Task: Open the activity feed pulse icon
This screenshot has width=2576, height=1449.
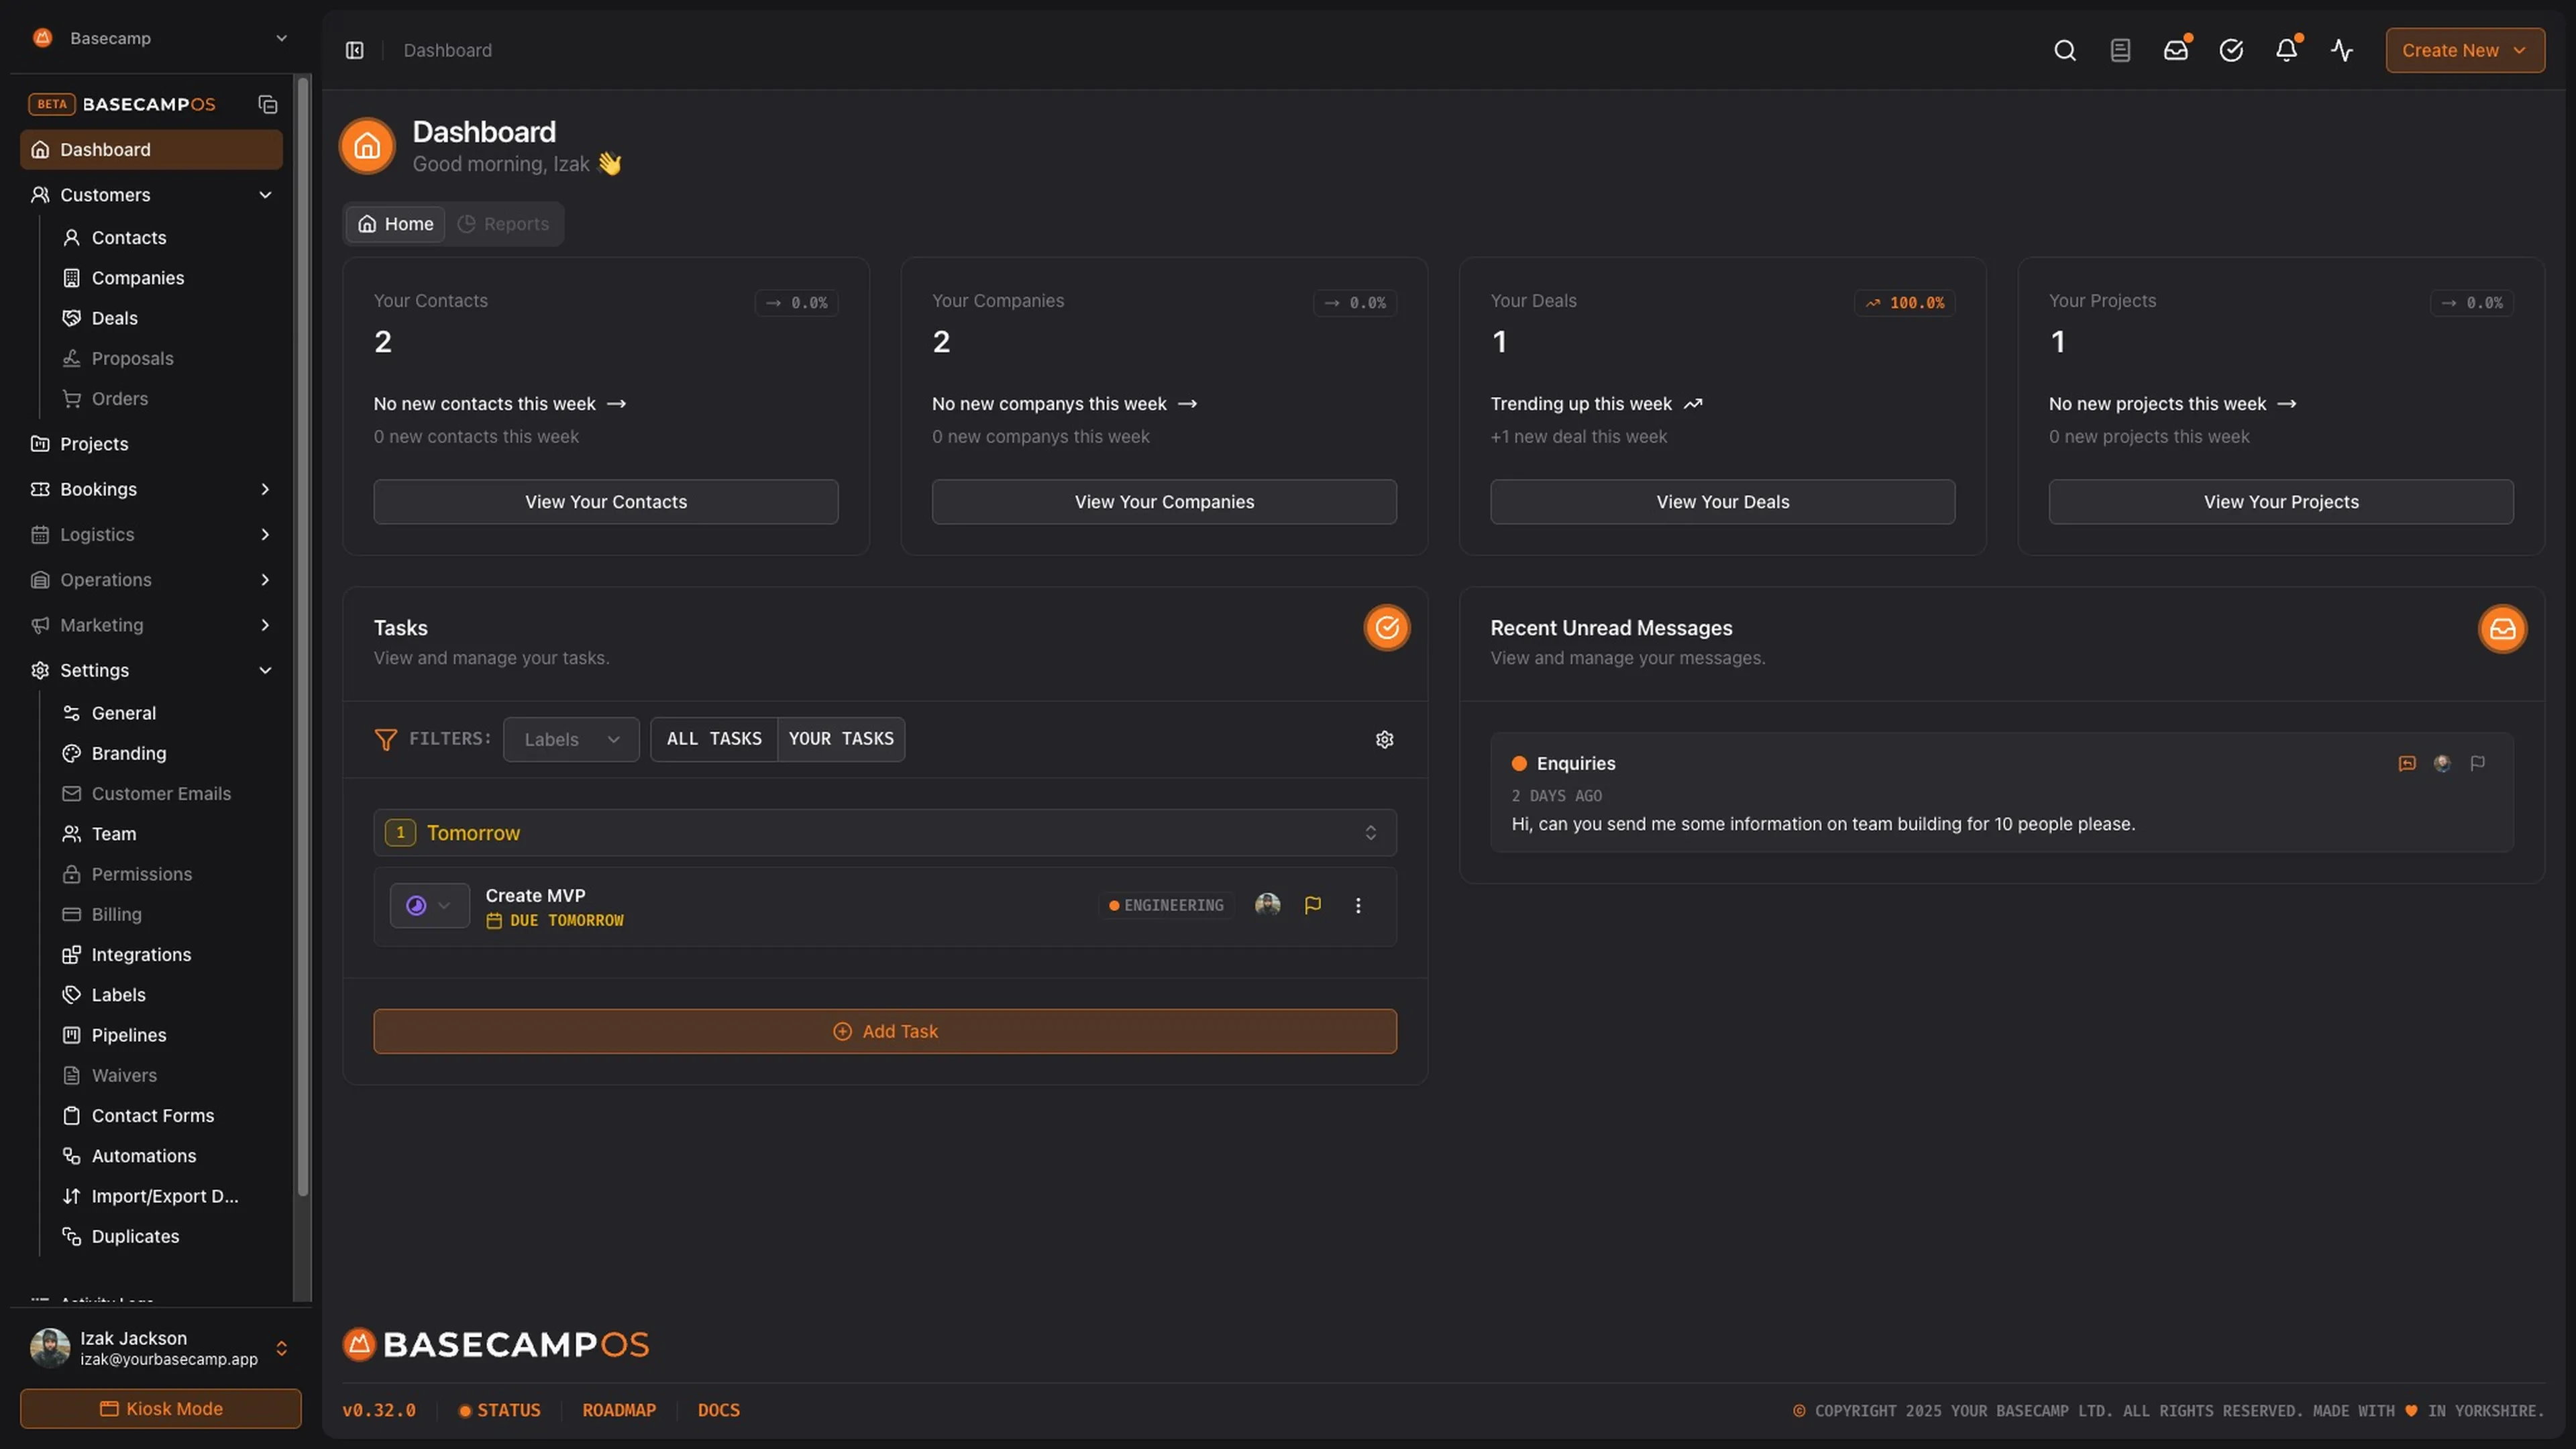Action: [2342, 50]
